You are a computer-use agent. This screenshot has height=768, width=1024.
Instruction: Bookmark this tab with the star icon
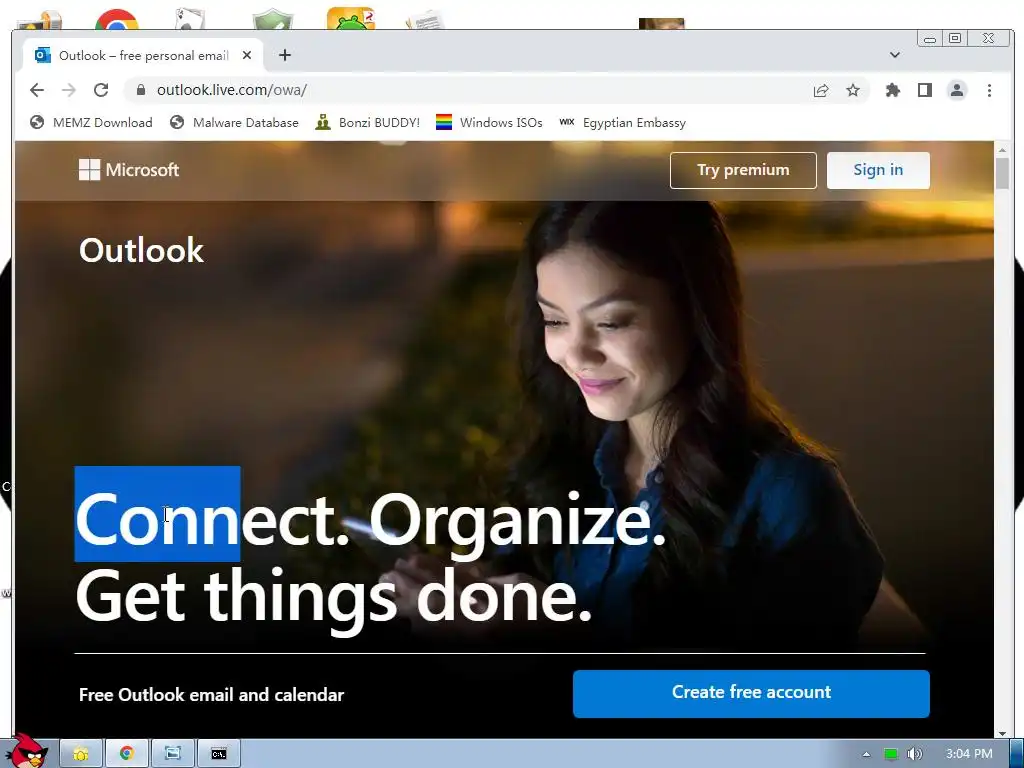click(x=853, y=90)
